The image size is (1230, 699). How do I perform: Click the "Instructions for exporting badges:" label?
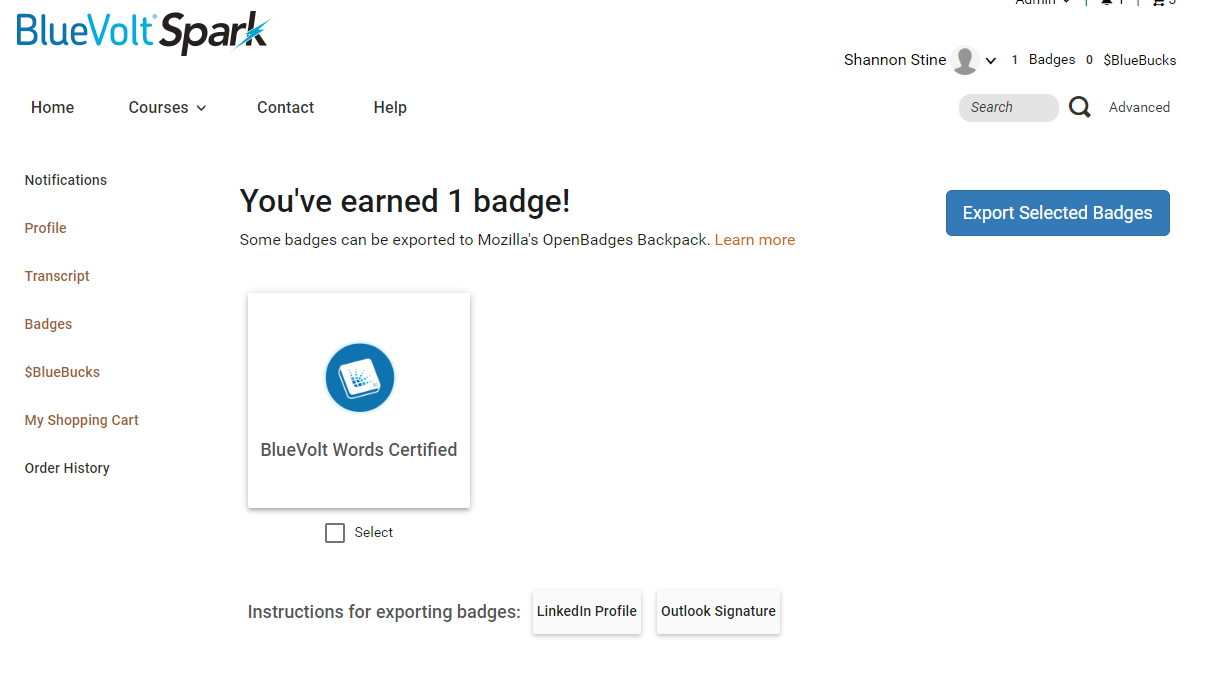pyautogui.click(x=384, y=612)
